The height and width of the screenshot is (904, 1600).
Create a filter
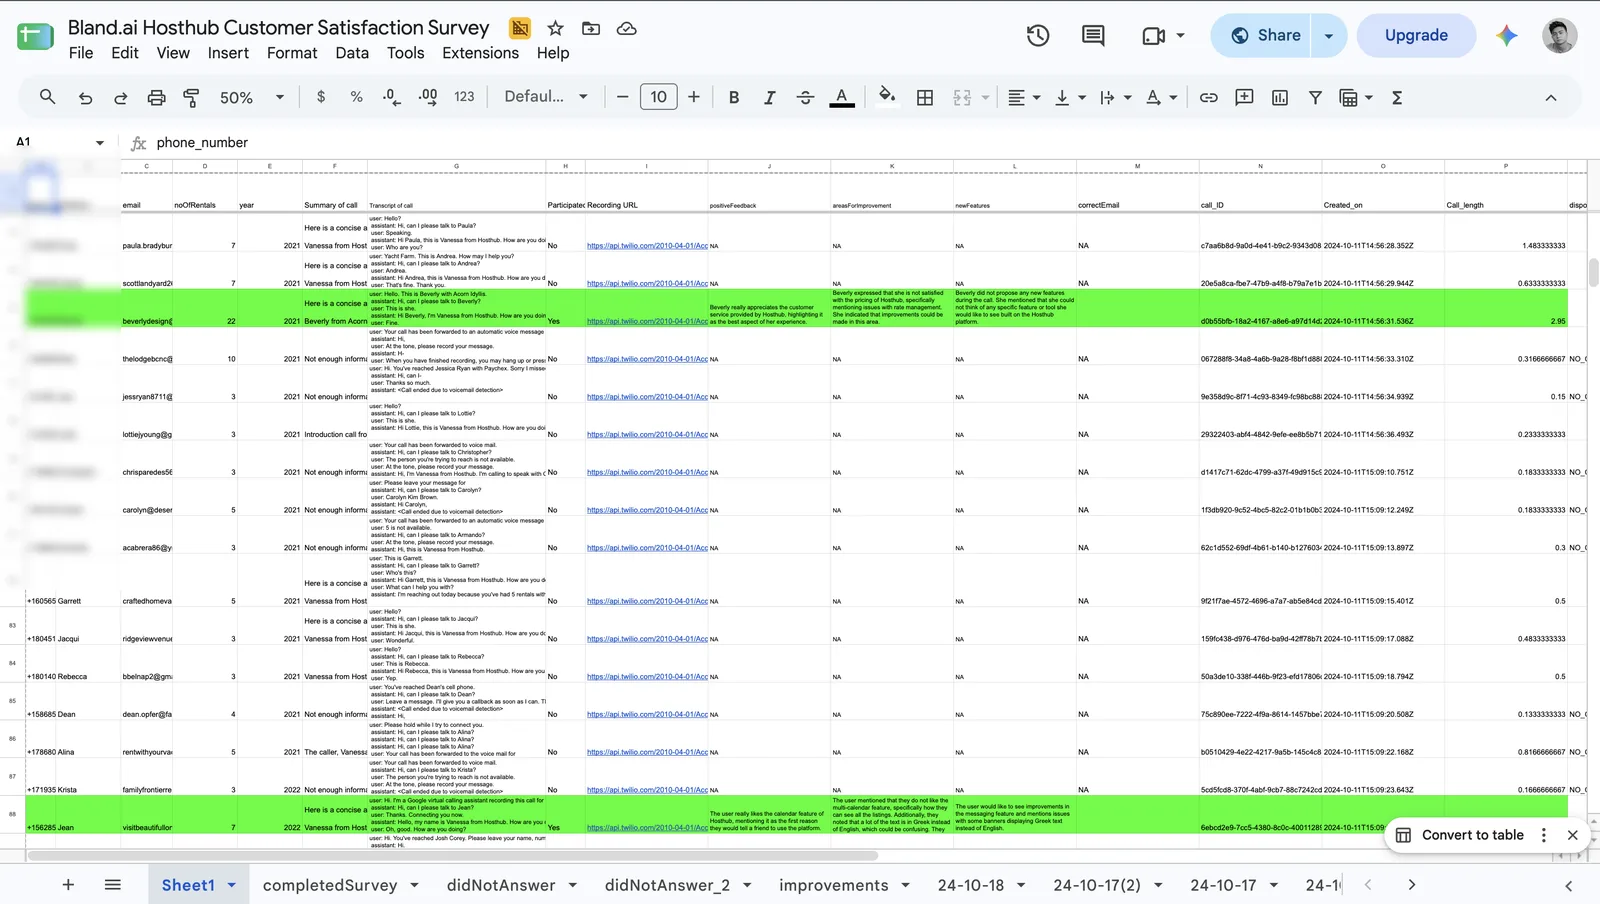pos(1315,97)
